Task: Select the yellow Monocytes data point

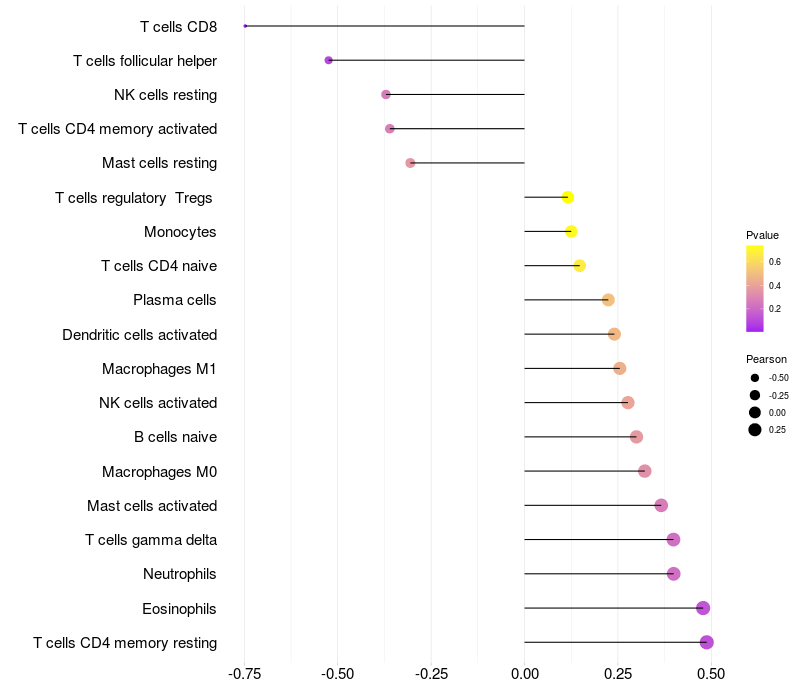Action: pos(571,231)
